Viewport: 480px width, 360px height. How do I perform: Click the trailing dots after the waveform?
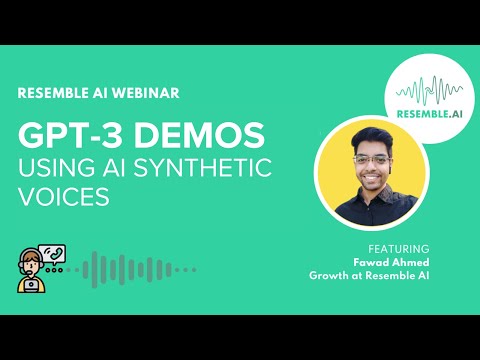(x=185, y=270)
